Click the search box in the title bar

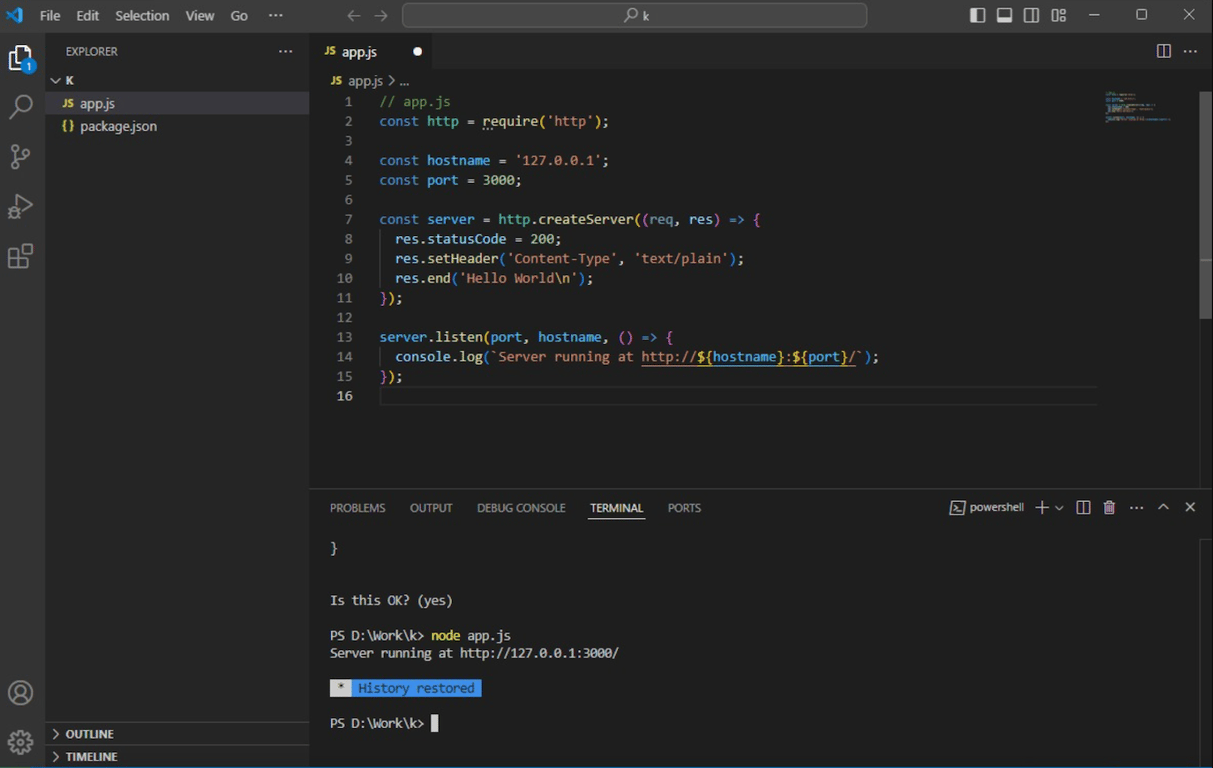tap(633, 15)
